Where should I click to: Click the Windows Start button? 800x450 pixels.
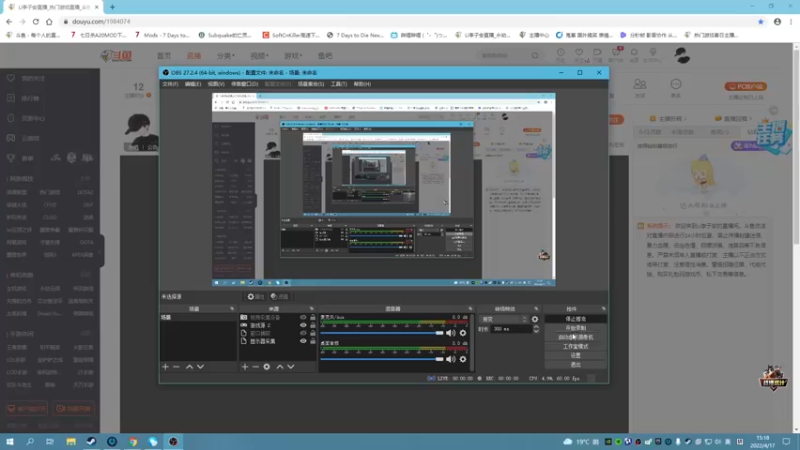[10, 442]
